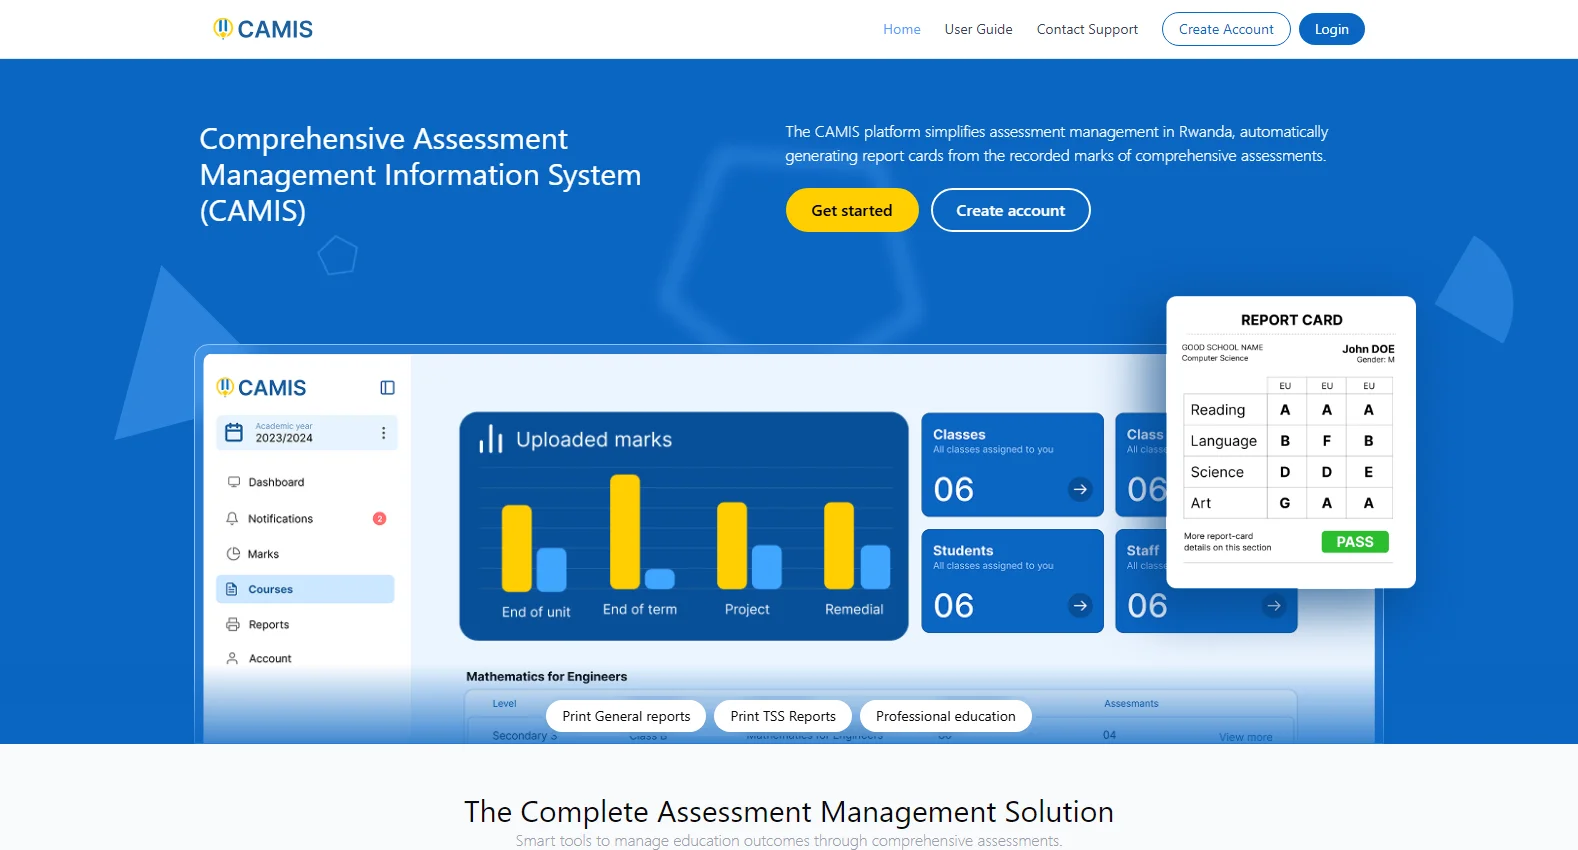Click the Students card arrow icon
Image resolution: width=1578 pixels, height=850 pixels.
tap(1080, 605)
